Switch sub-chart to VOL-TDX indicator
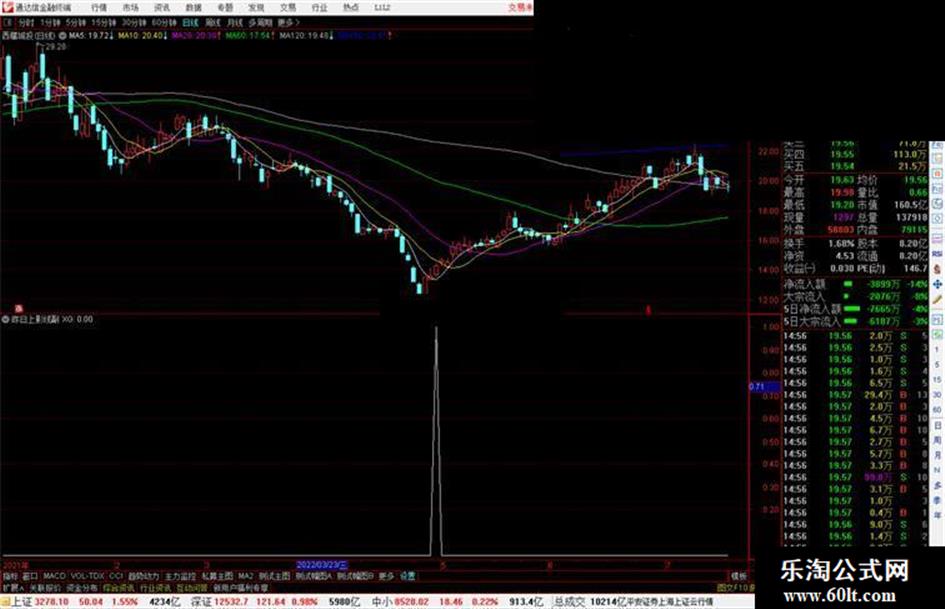This screenshot has width=945, height=609. click(87, 576)
